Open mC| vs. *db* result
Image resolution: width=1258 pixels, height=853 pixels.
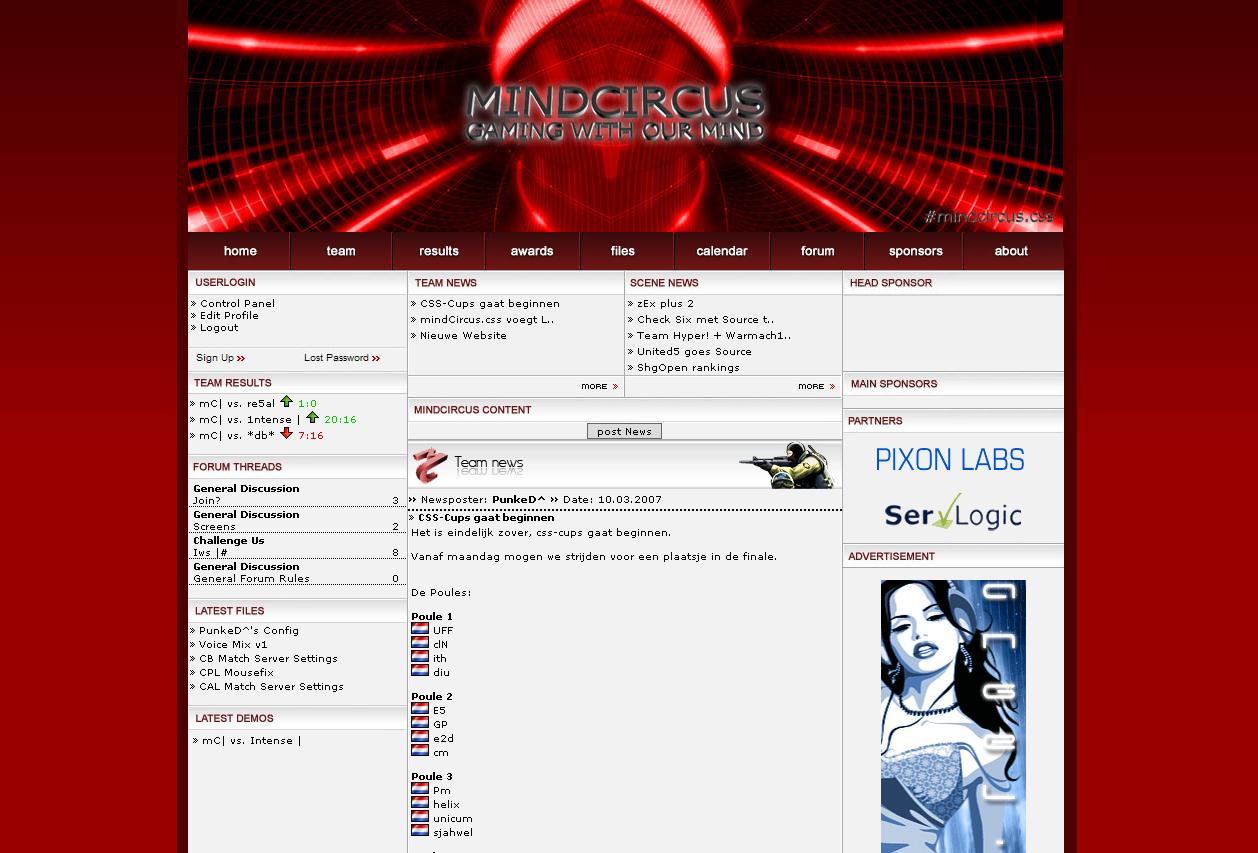[x=237, y=436]
